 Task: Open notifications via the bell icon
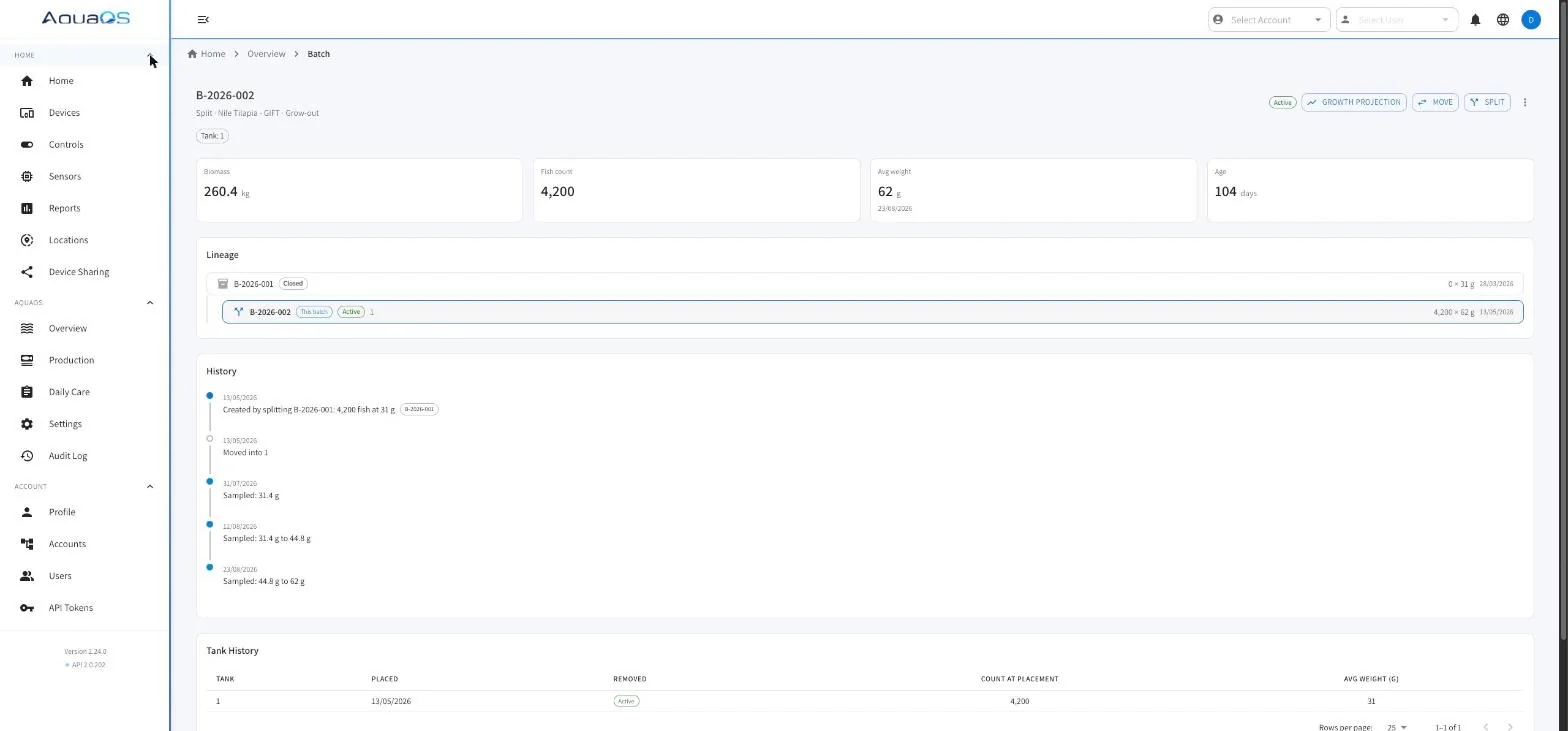1475,20
